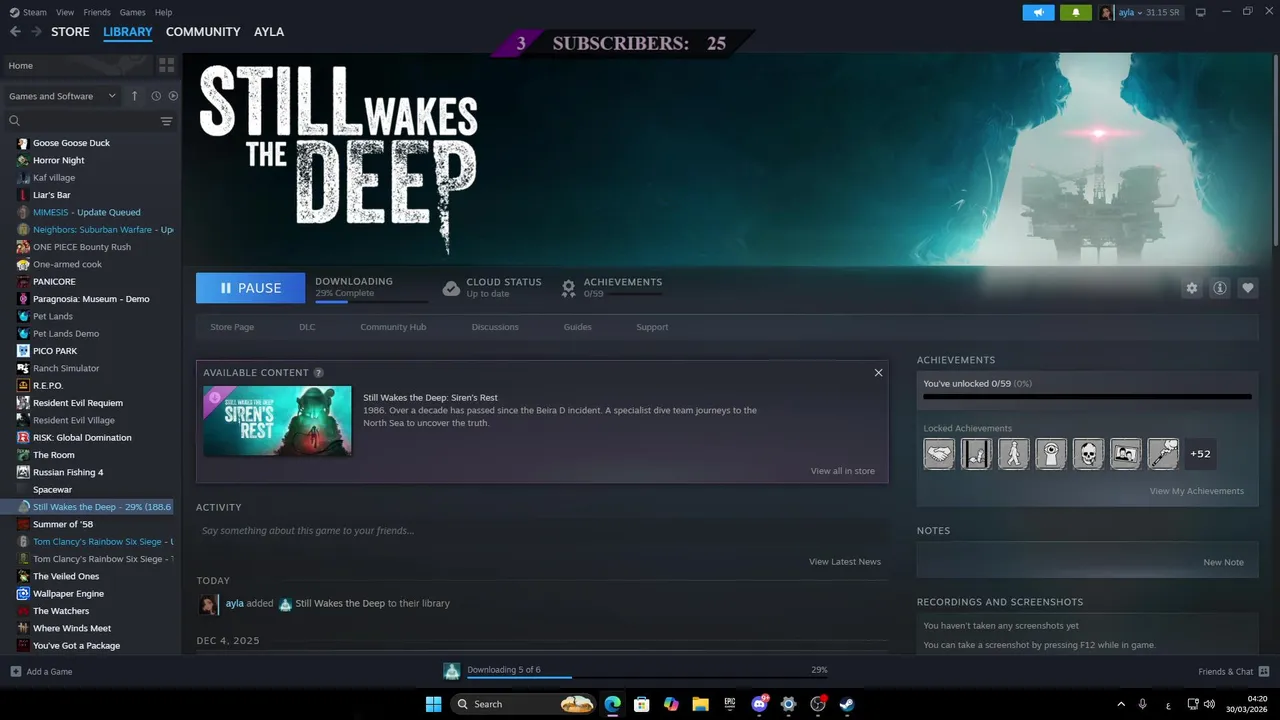
Task: Show game info via the info icon
Action: pyautogui.click(x=1220, y=288)
